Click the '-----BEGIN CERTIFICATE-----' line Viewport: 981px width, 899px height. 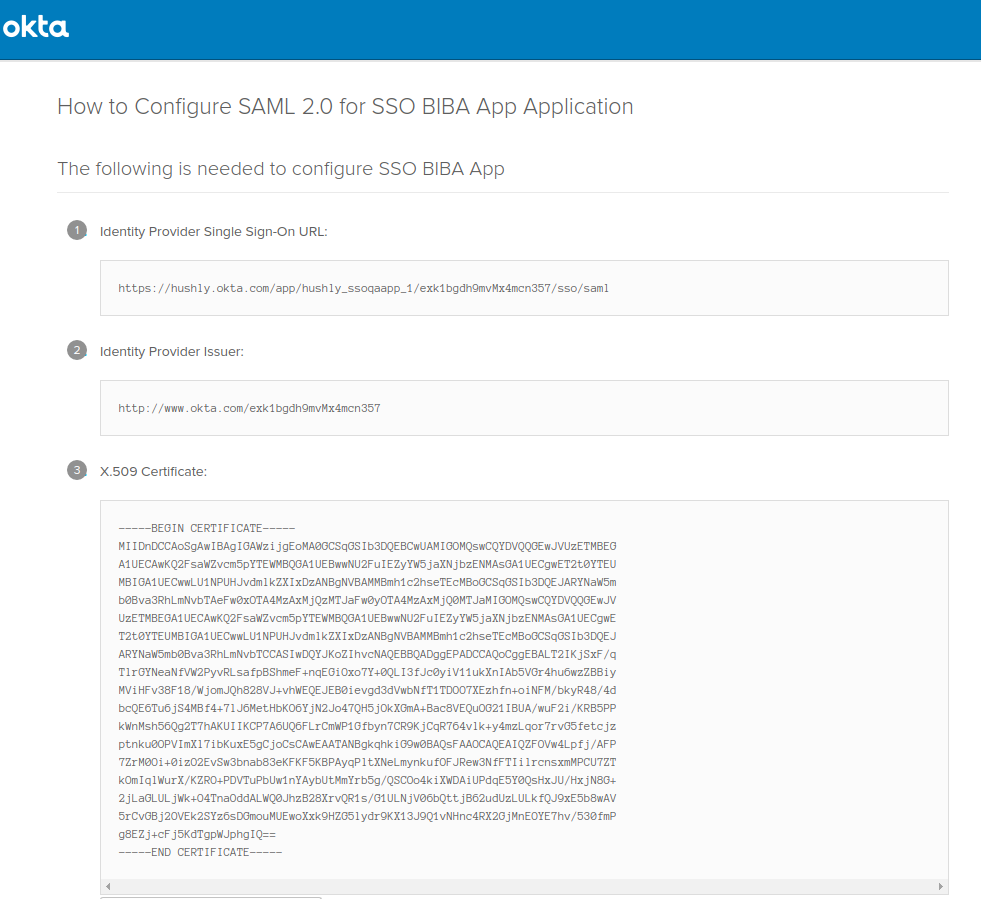[206, 529]
